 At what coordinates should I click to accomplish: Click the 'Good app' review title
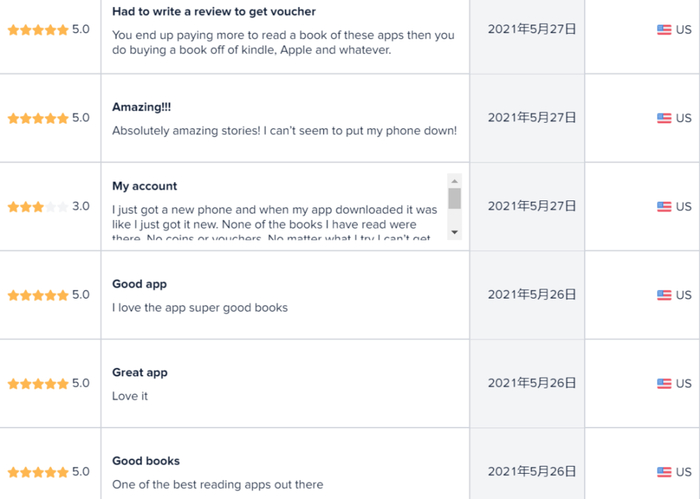[x=140, y=284]
